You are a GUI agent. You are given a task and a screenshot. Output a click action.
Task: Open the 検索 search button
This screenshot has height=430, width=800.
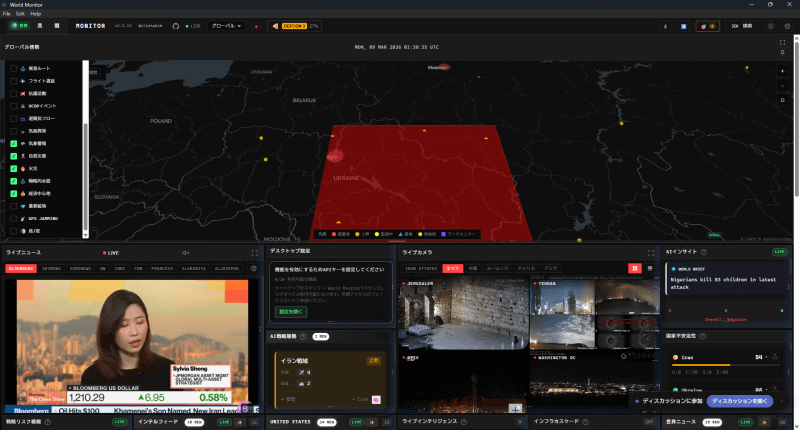click(x=742, y=26)
